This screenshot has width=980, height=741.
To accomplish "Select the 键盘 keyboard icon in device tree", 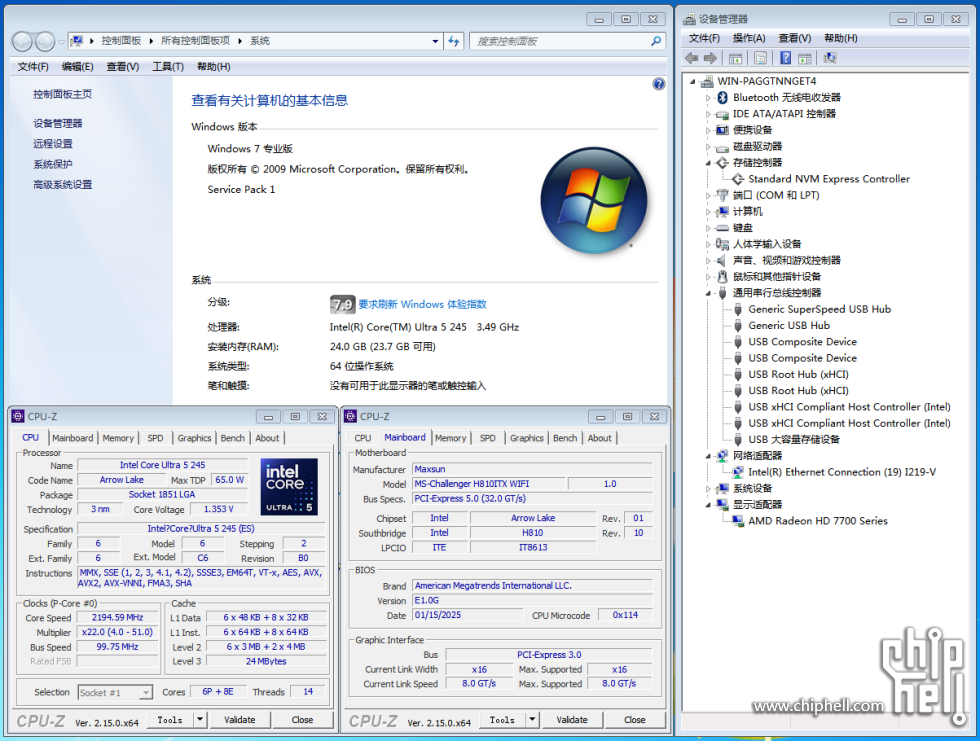I will (722, 228).
